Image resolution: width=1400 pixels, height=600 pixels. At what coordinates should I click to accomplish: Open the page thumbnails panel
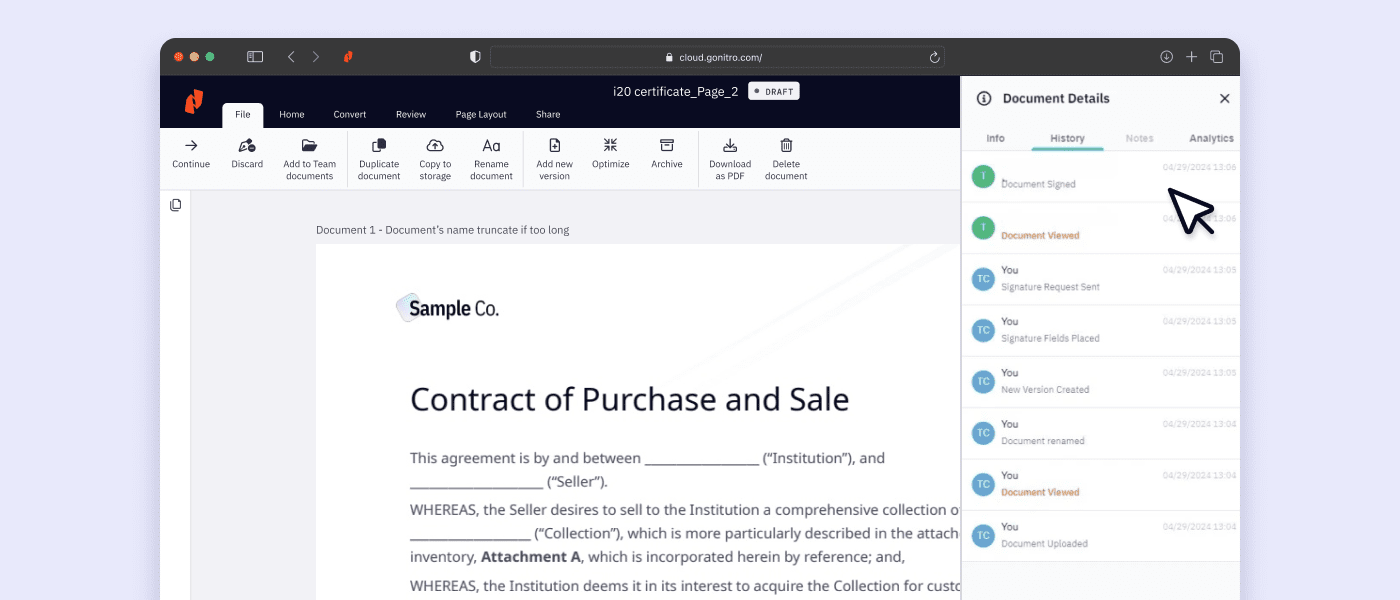click(x=175, y=204)
